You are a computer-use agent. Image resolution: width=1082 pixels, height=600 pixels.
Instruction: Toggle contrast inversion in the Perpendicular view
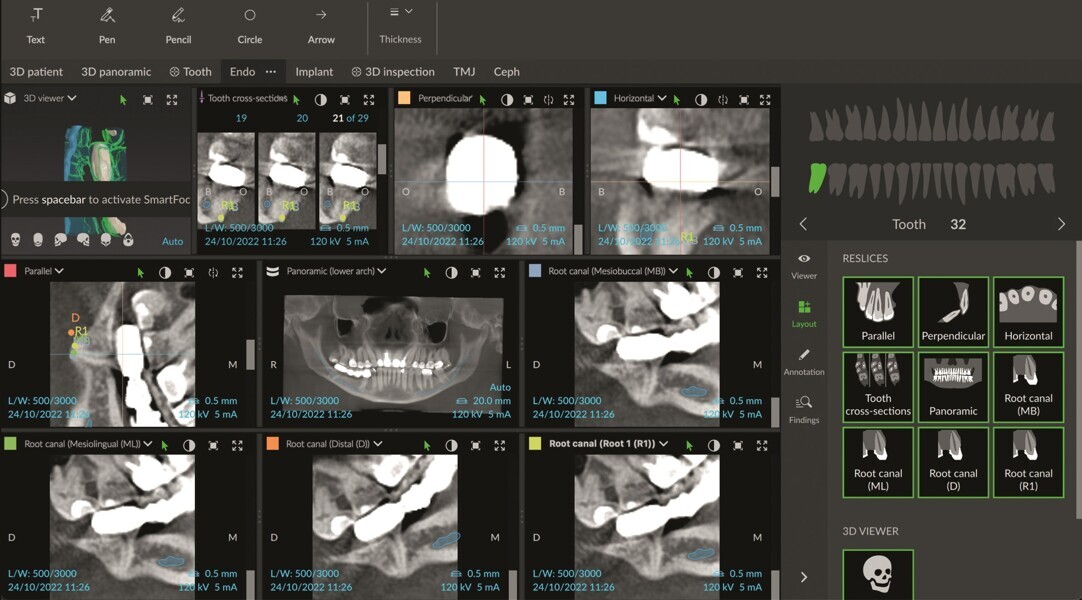(x=508, y=100)
